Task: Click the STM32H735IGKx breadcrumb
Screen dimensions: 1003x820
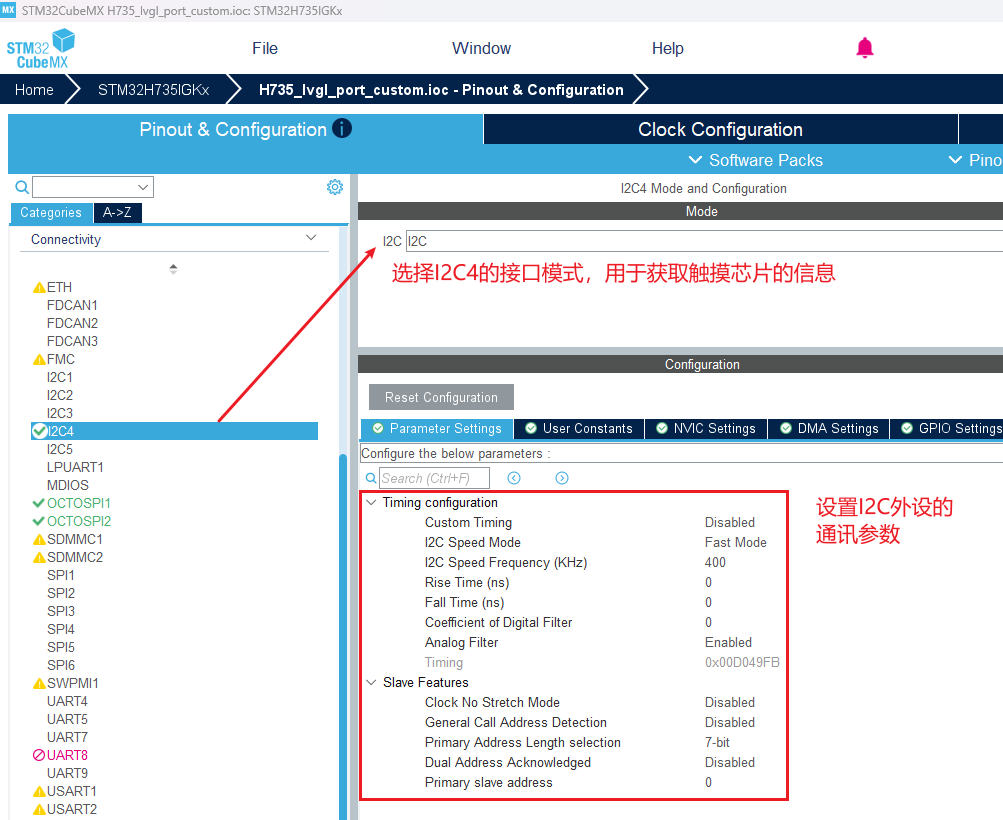Action: click(154, 90)
